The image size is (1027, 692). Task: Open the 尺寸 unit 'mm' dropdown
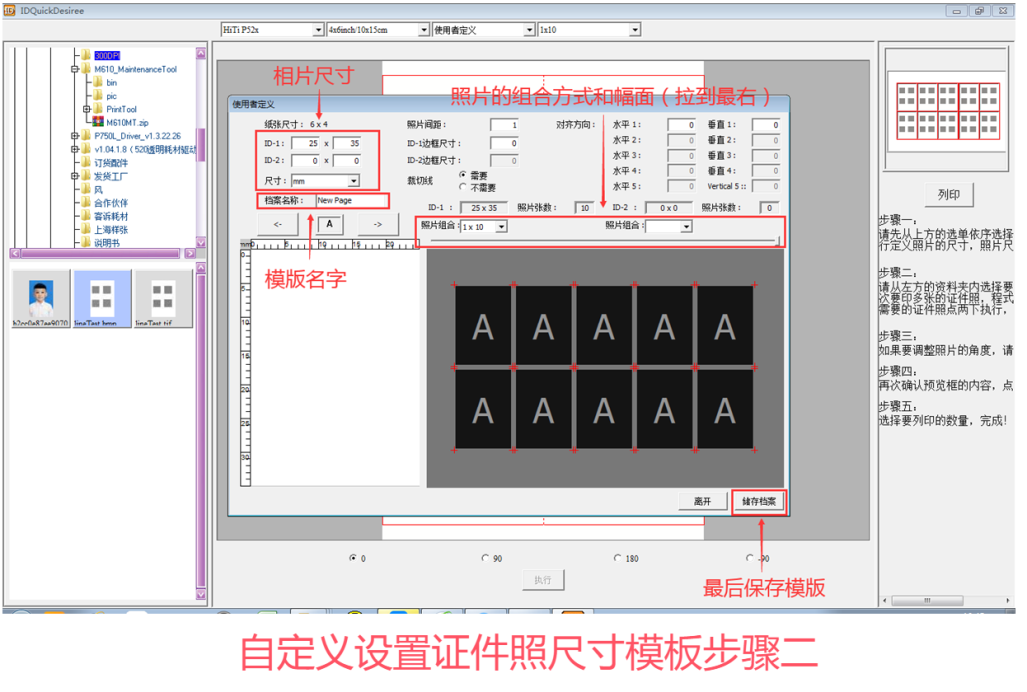point(353,181)
